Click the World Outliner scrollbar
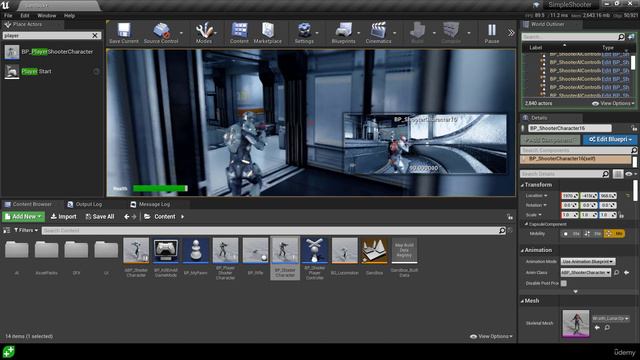This screenshot has width=640, height=360. click(x=633, y=62)
